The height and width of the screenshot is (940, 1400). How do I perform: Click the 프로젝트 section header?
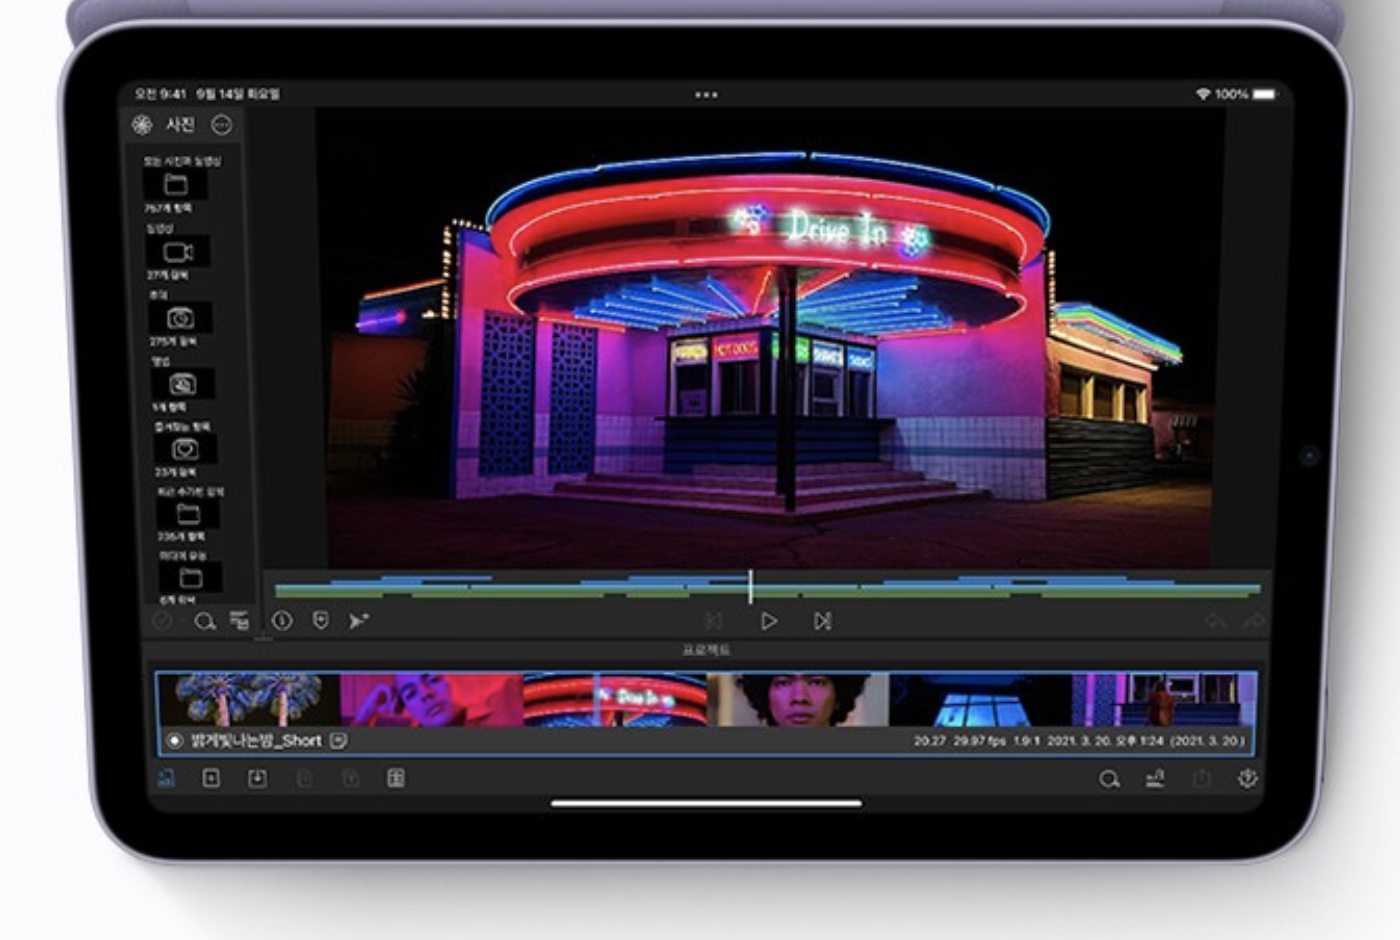[x=706, y=650]
